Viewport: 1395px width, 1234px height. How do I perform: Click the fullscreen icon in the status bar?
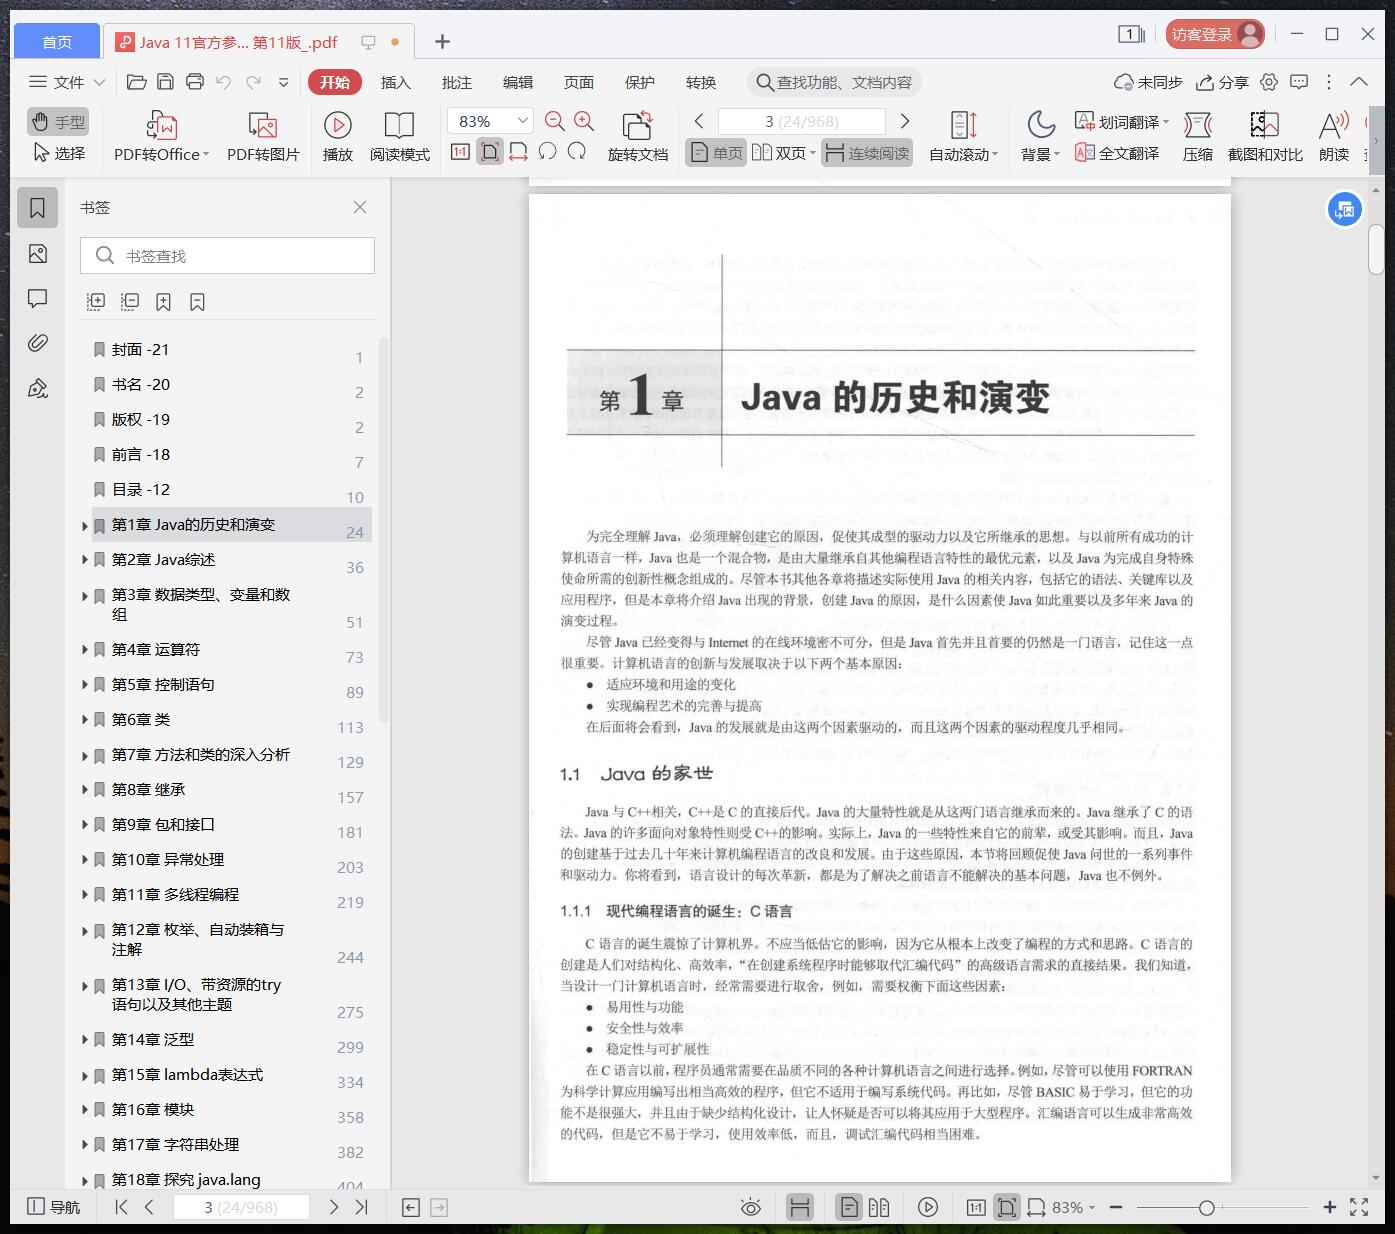coord(1359,1207)
